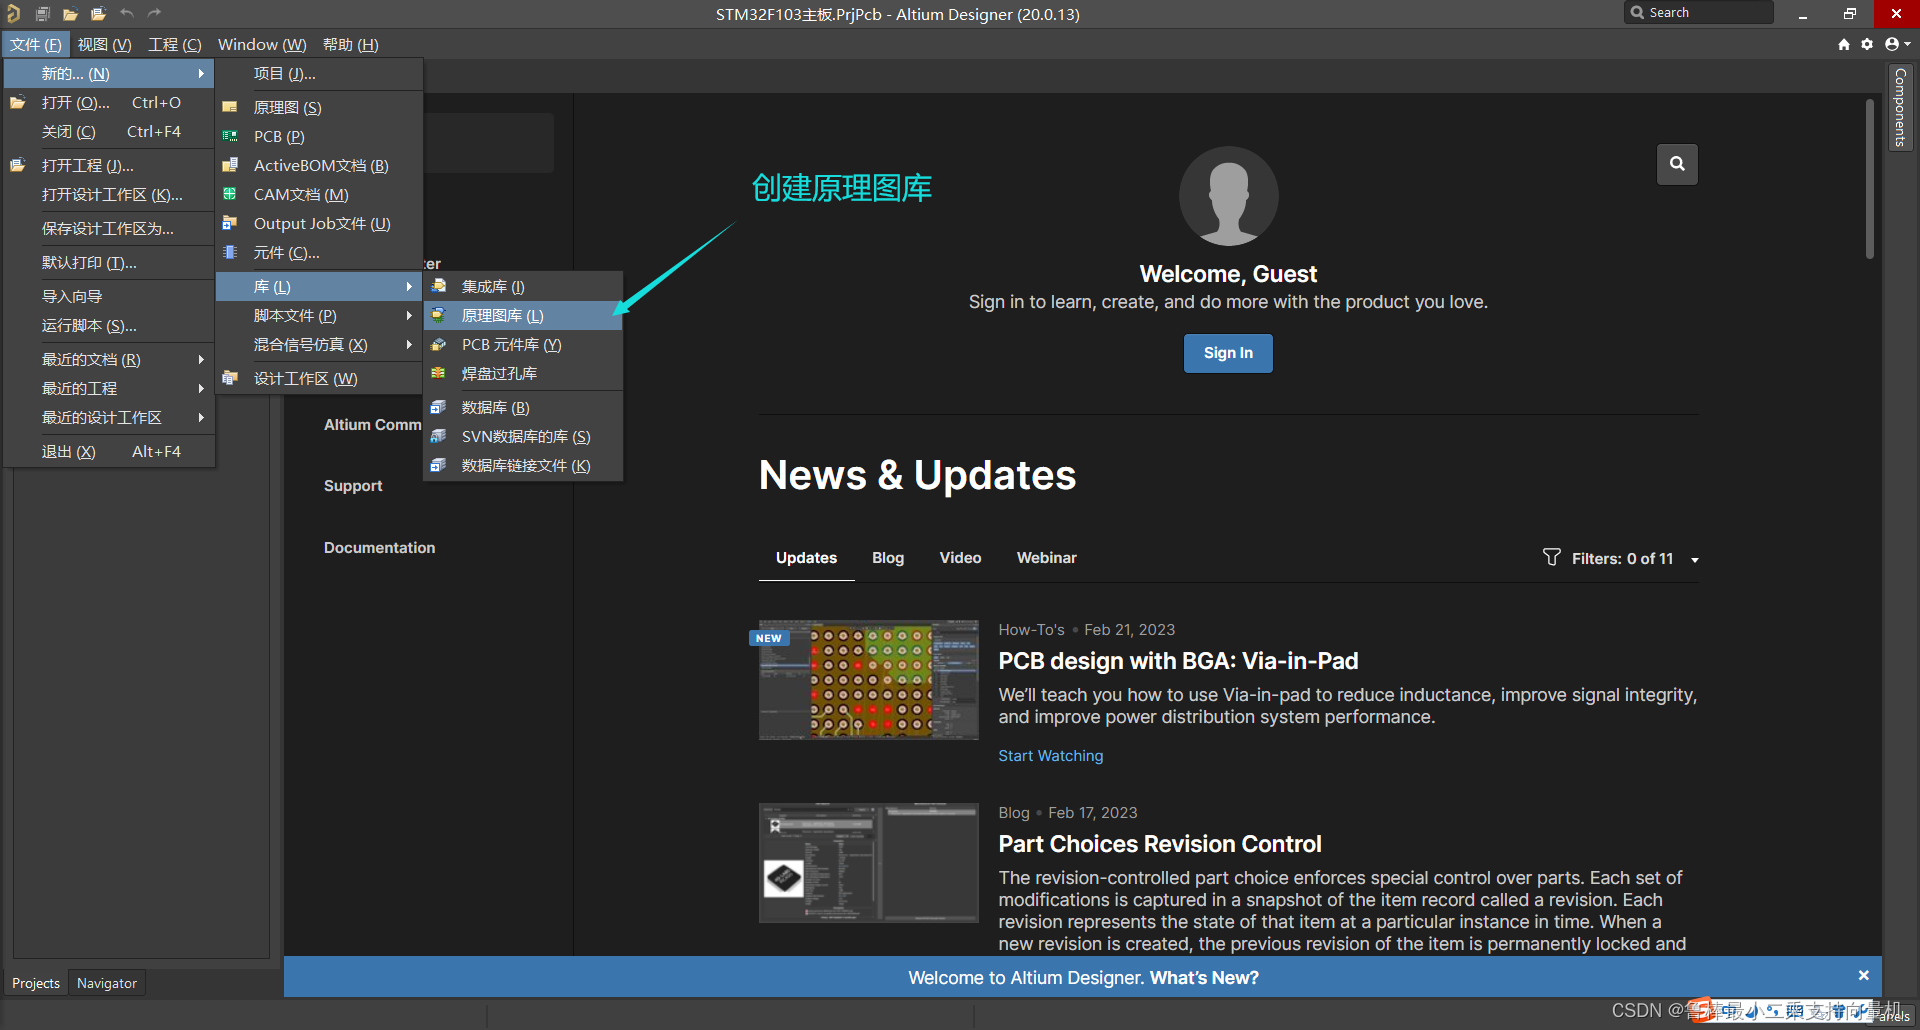
Task: Expand the 最近的工程 submenu
Action: pos(109,388)
